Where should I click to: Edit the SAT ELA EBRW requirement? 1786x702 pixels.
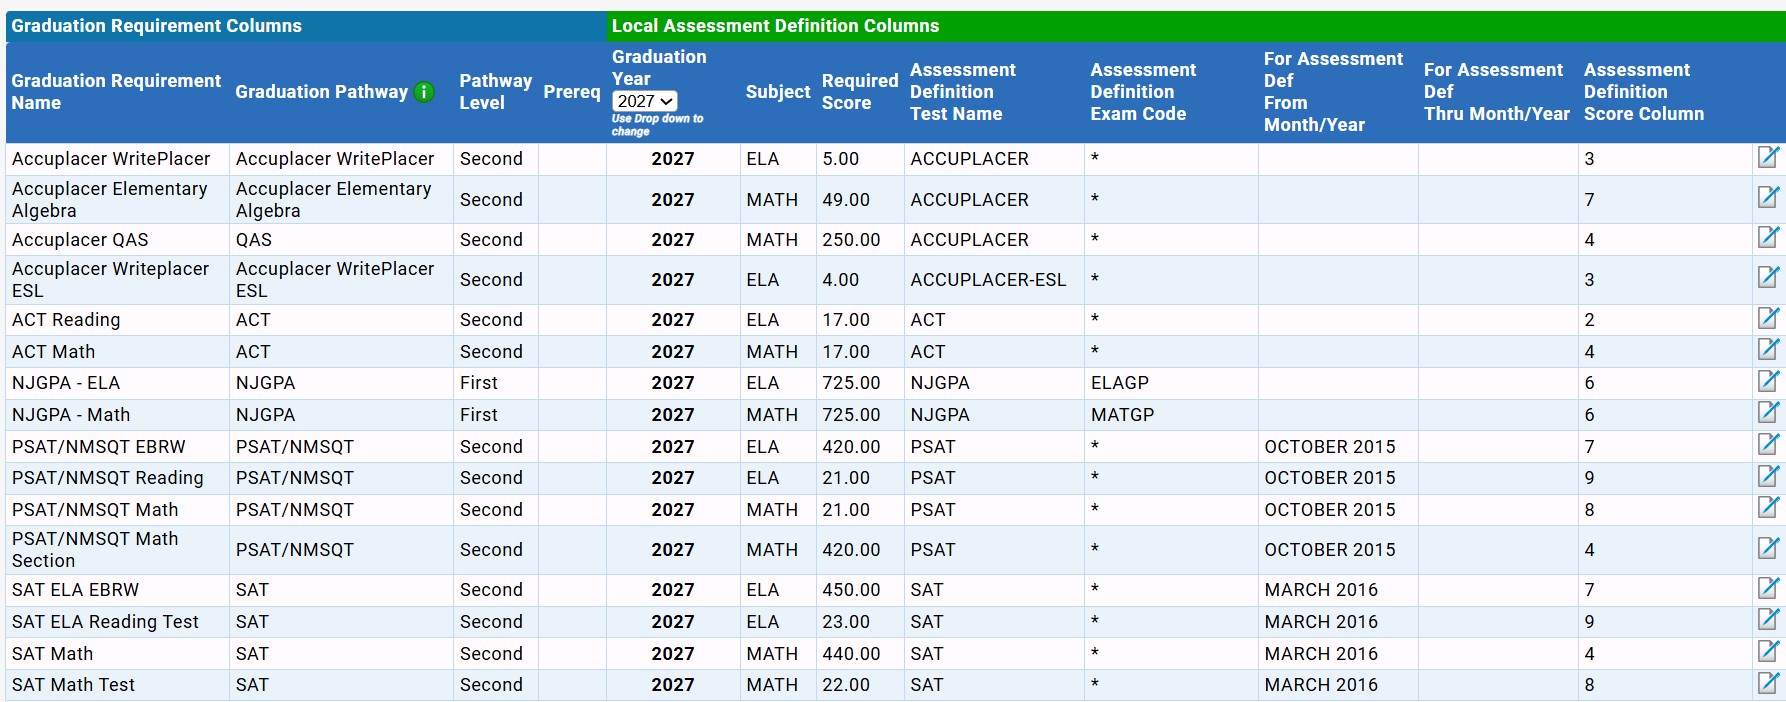pos(1768,588)
